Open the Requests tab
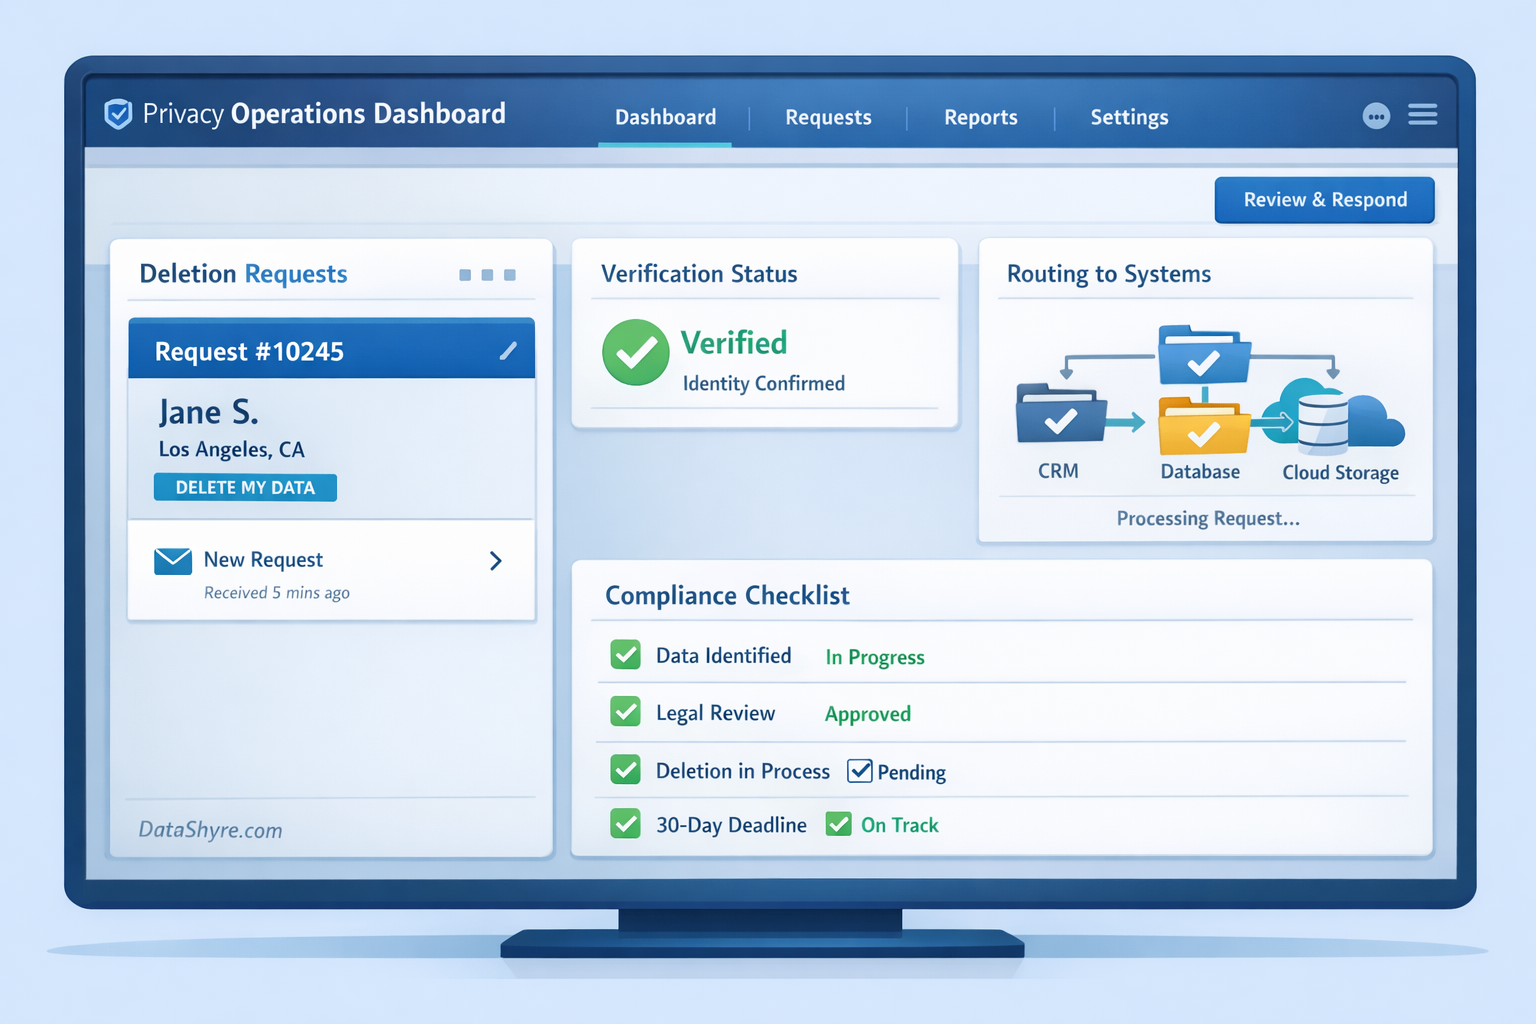1536x1024 pixels. [828, 117]
